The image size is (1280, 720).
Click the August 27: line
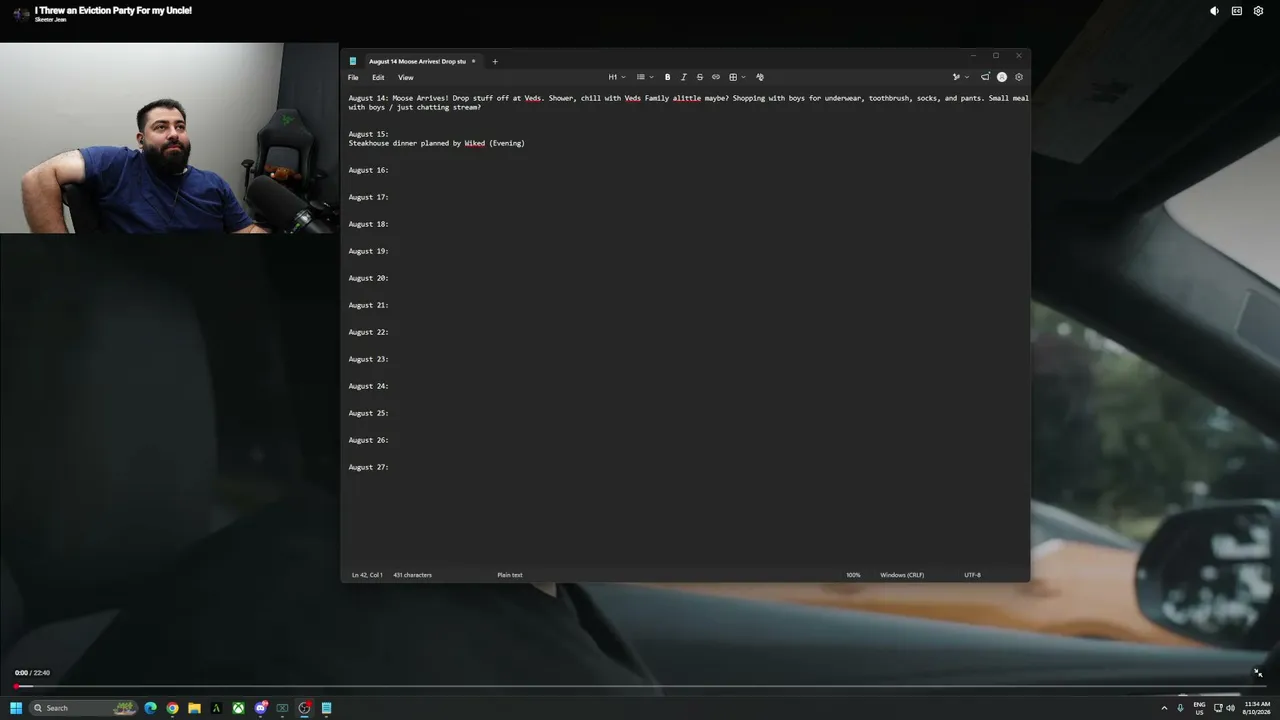coord(368,467)
